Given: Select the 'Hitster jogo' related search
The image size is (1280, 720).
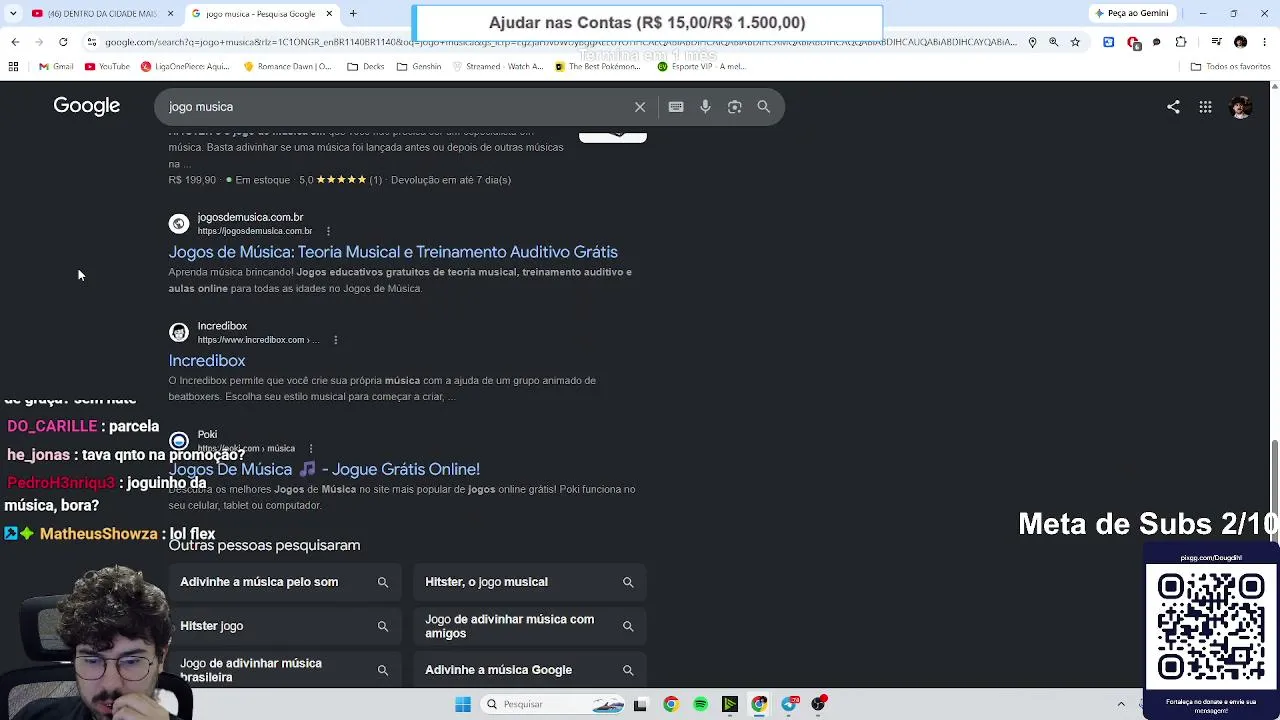Looking at the screenshot, I should (285, 626).
